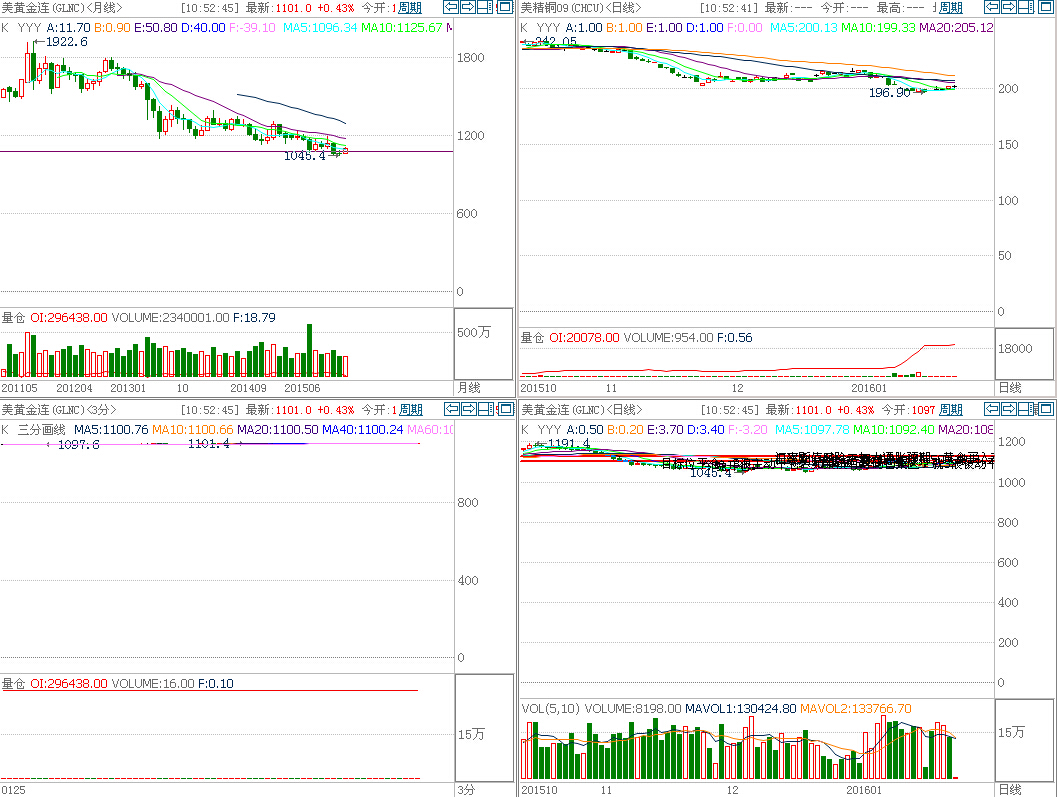Click the right arrow in the 3-minute GLNC chart
This screenshot has width=1057, height=797.
pos(468,409)
